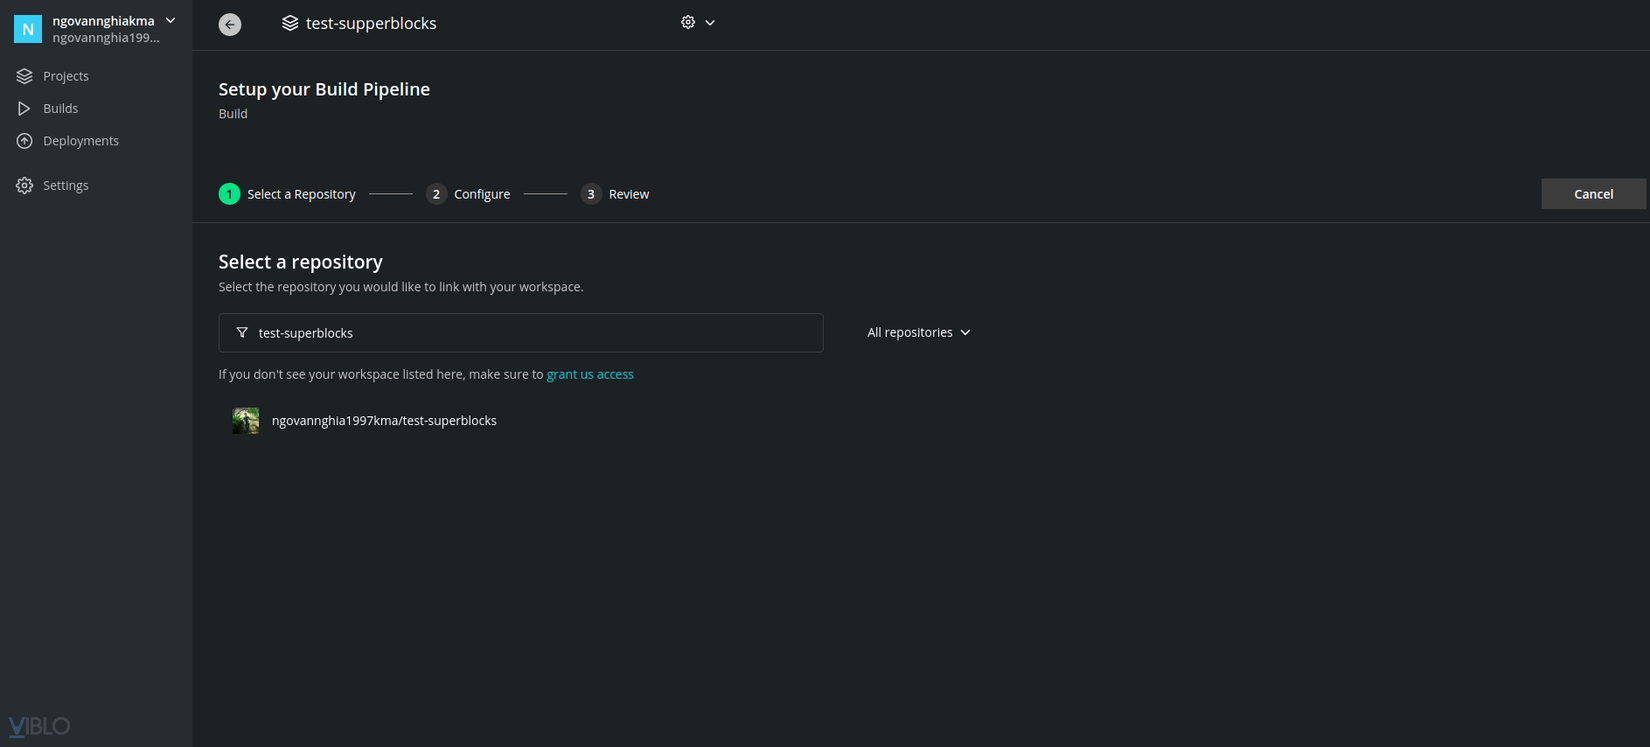Viewport: 1650px width, 747px height.
Task: Go to step 3 Review
Action: point(615,194)
